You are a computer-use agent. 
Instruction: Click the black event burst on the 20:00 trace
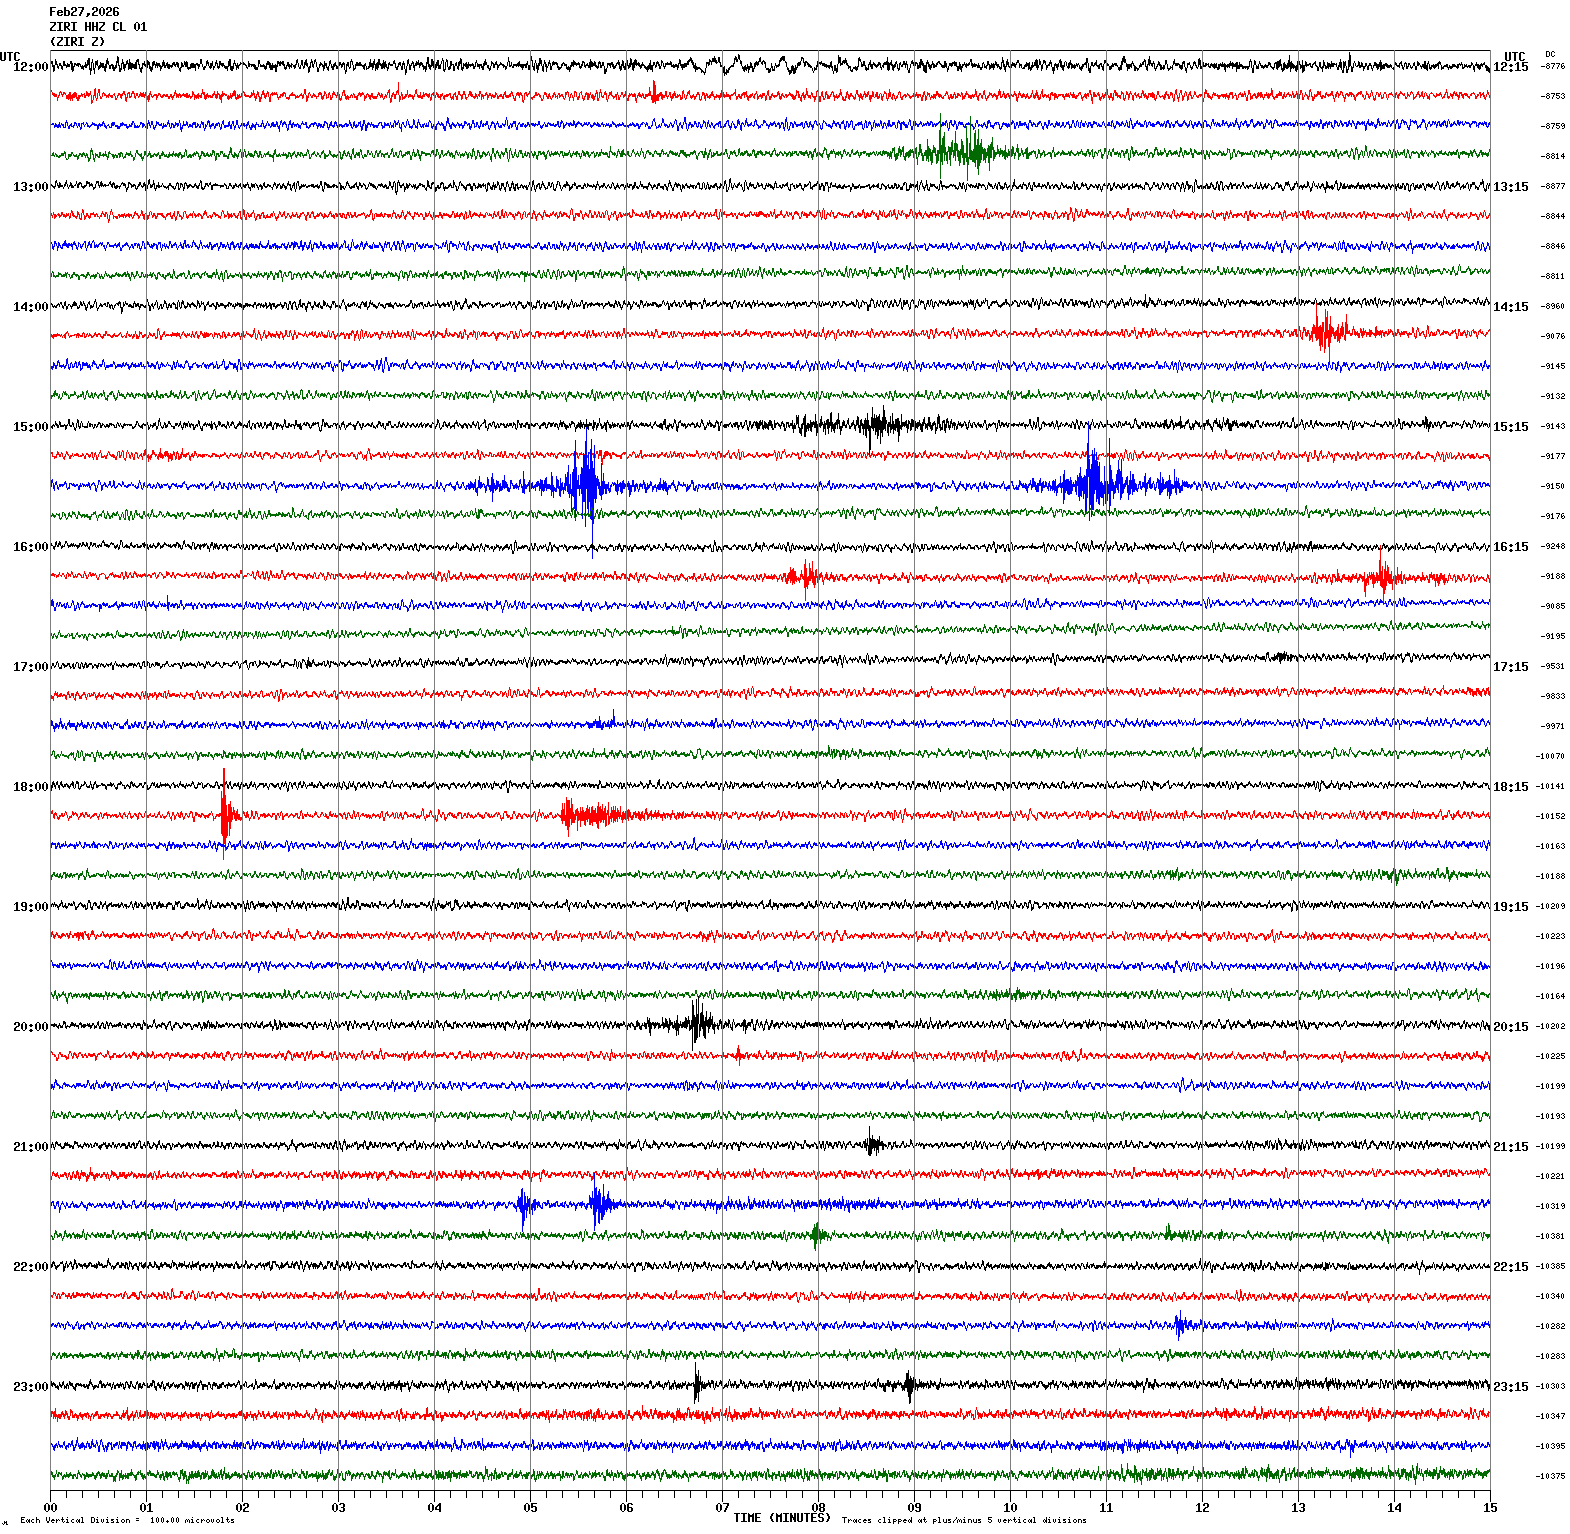point(697,1024)
